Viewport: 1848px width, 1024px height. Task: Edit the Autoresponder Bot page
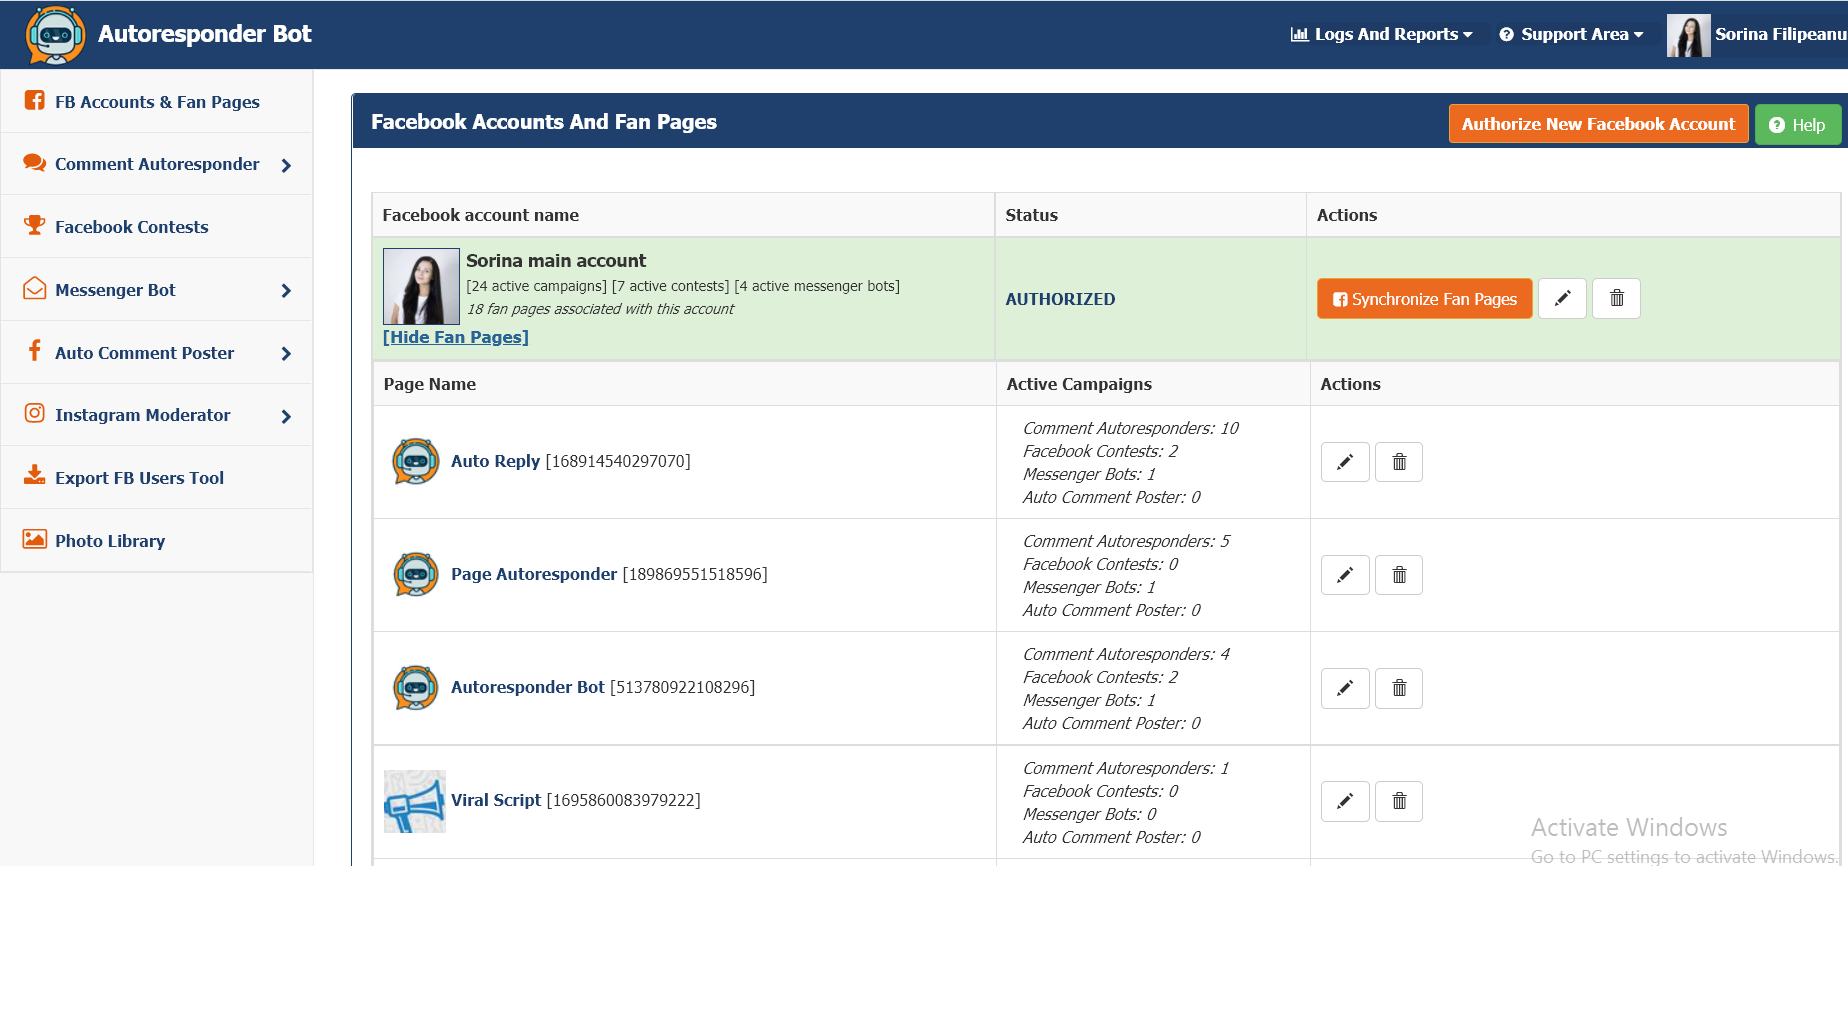(1345, 688)
